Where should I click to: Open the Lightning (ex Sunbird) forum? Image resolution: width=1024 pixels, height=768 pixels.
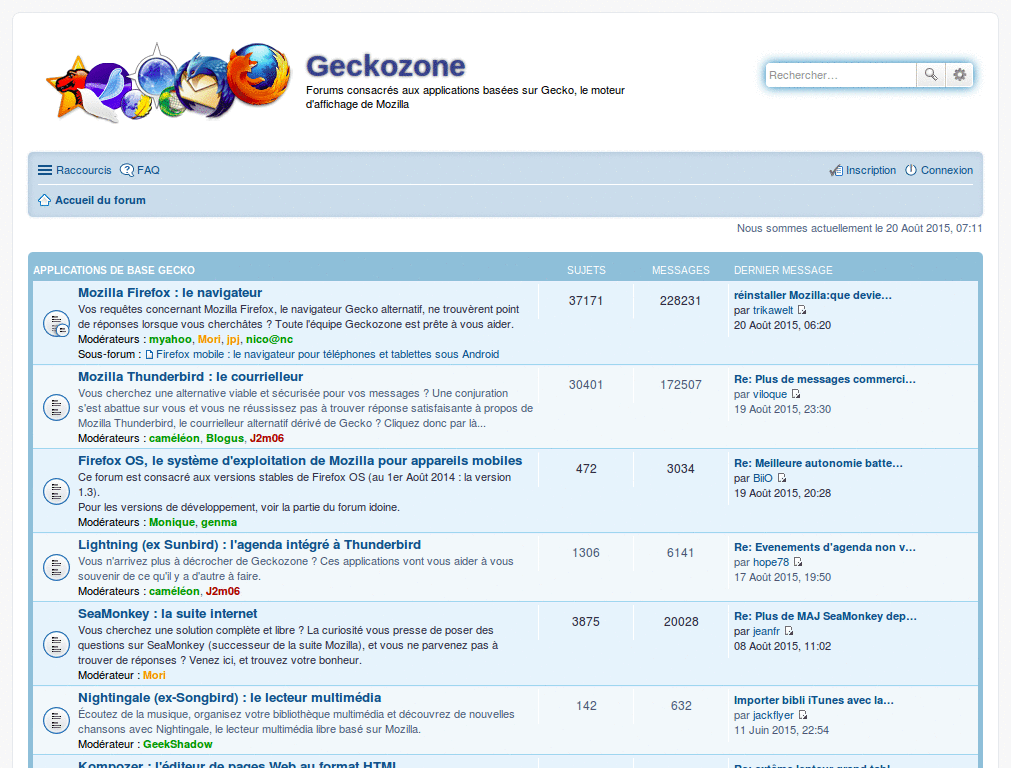(249, 545)
